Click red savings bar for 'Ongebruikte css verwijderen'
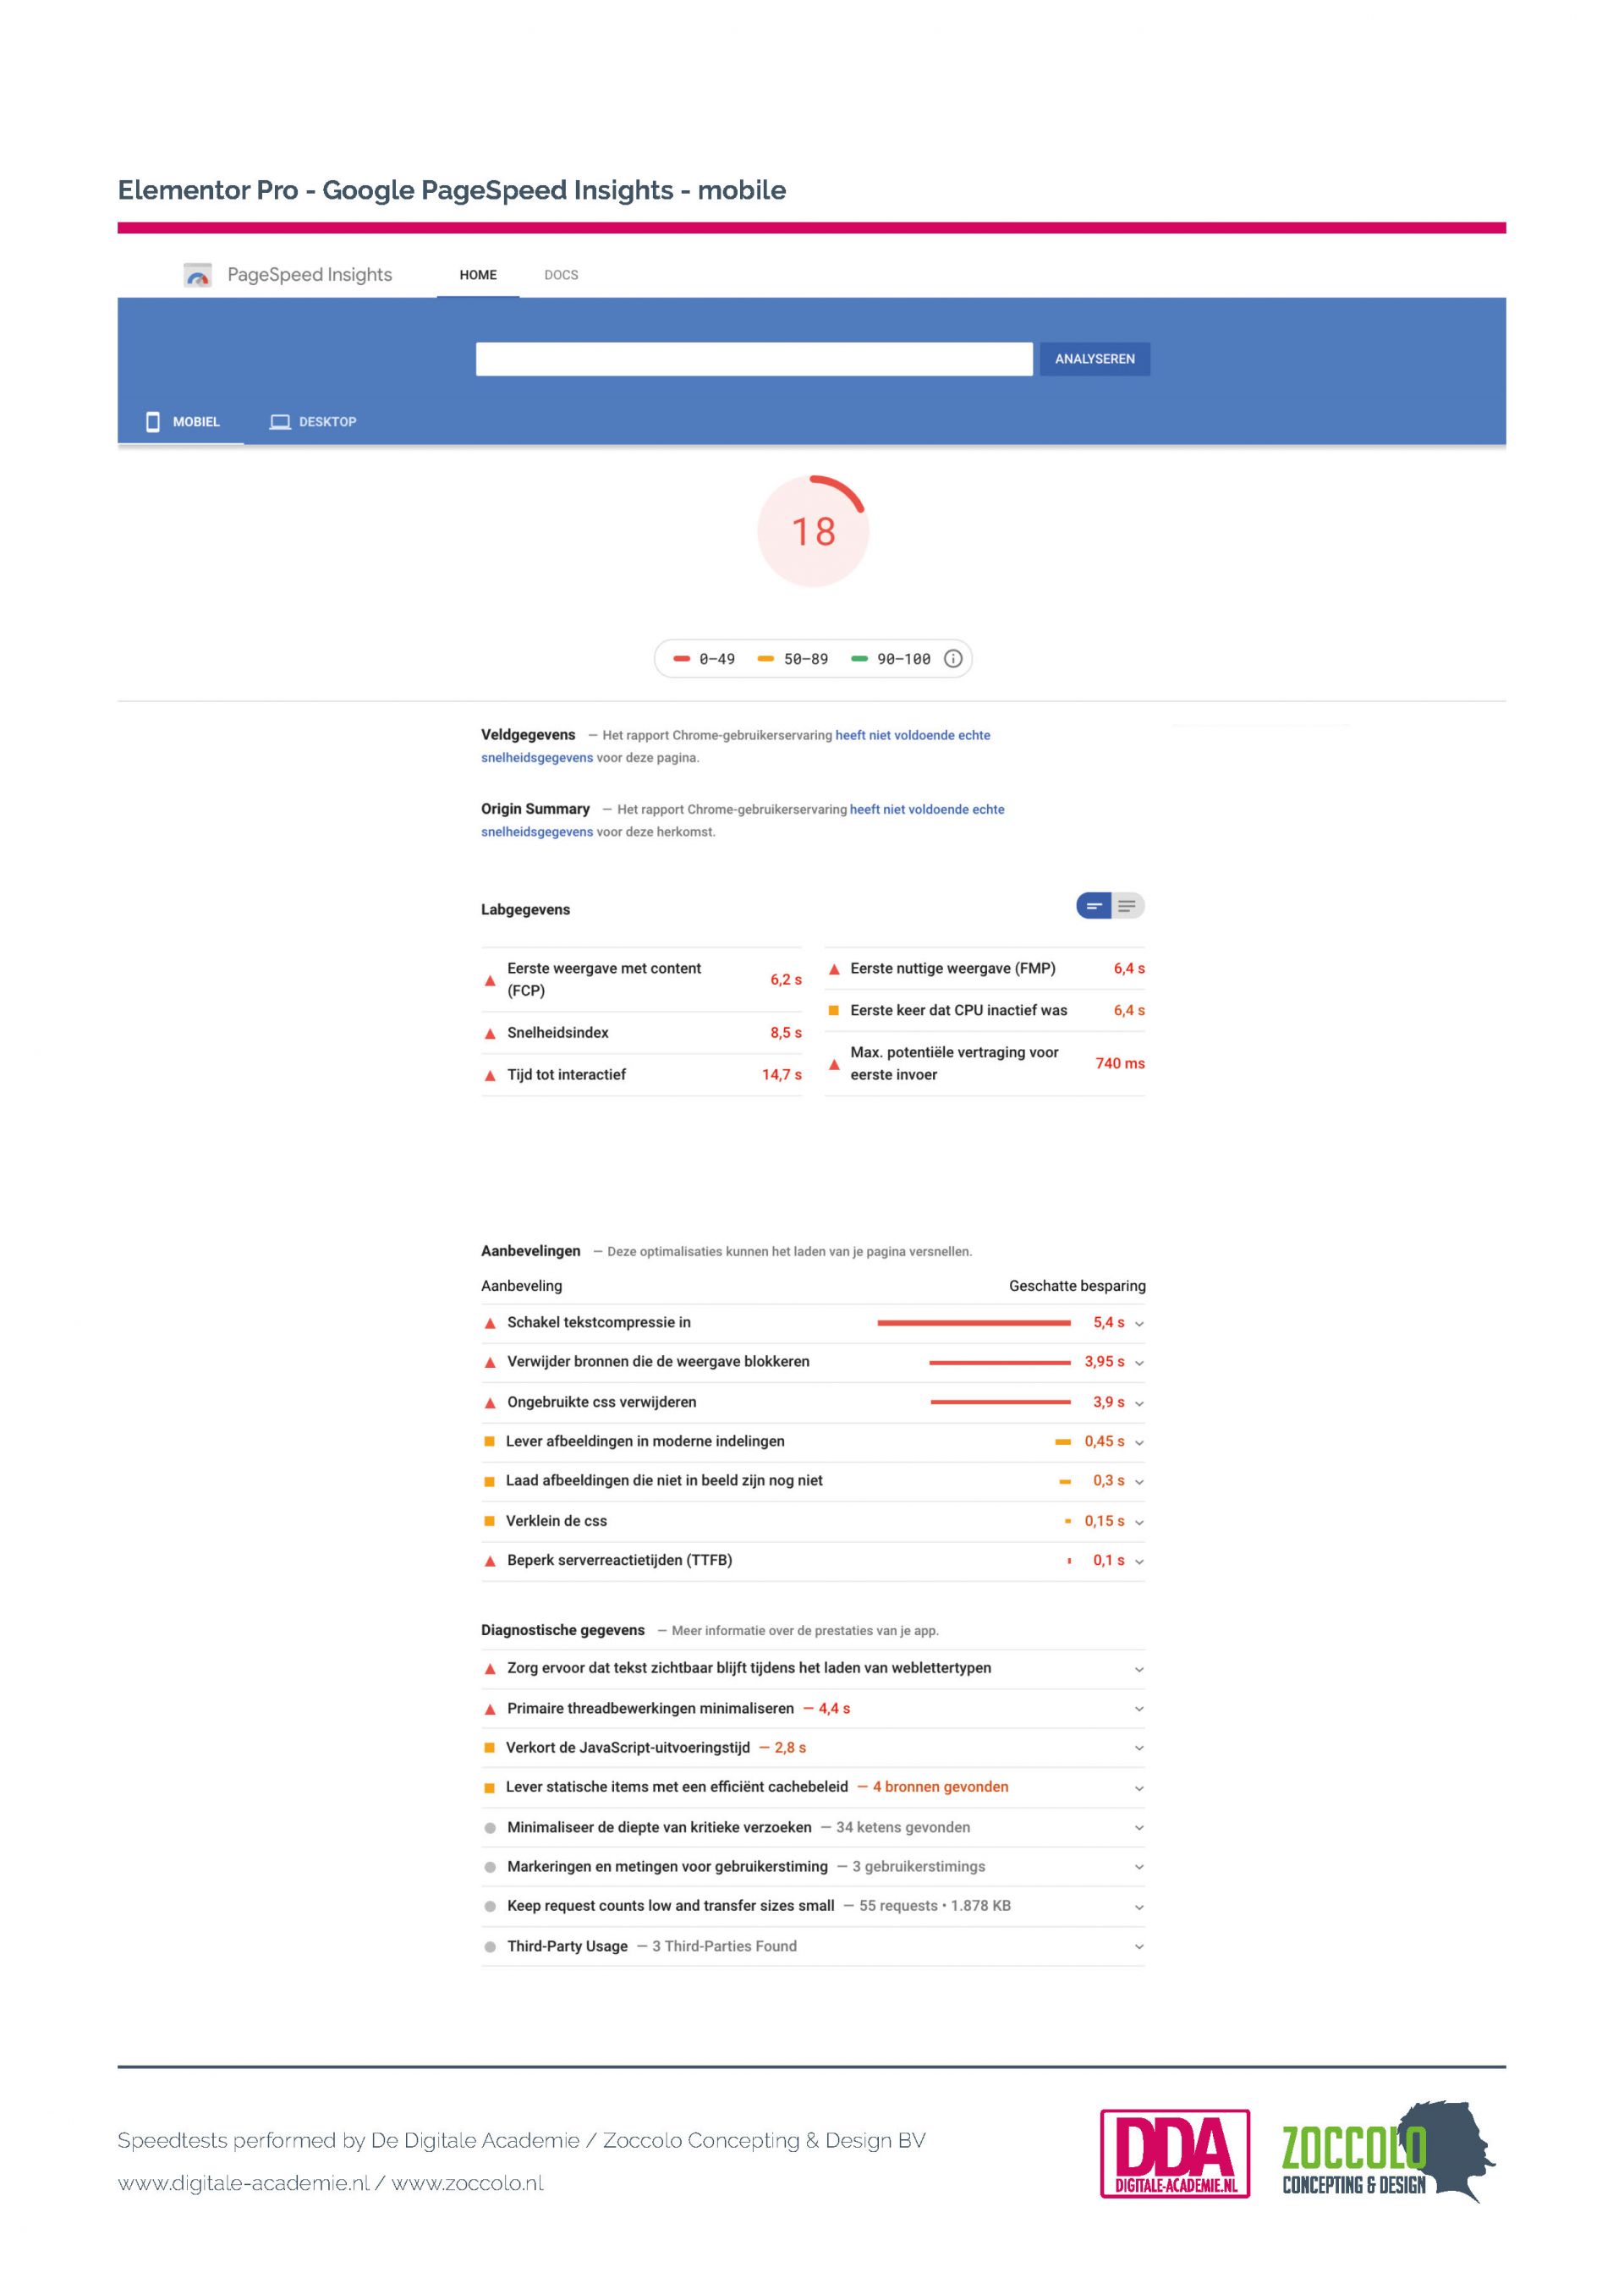This screenshot has height=2278, width=1624. pyautogui.click(x=1000, y=1402)
